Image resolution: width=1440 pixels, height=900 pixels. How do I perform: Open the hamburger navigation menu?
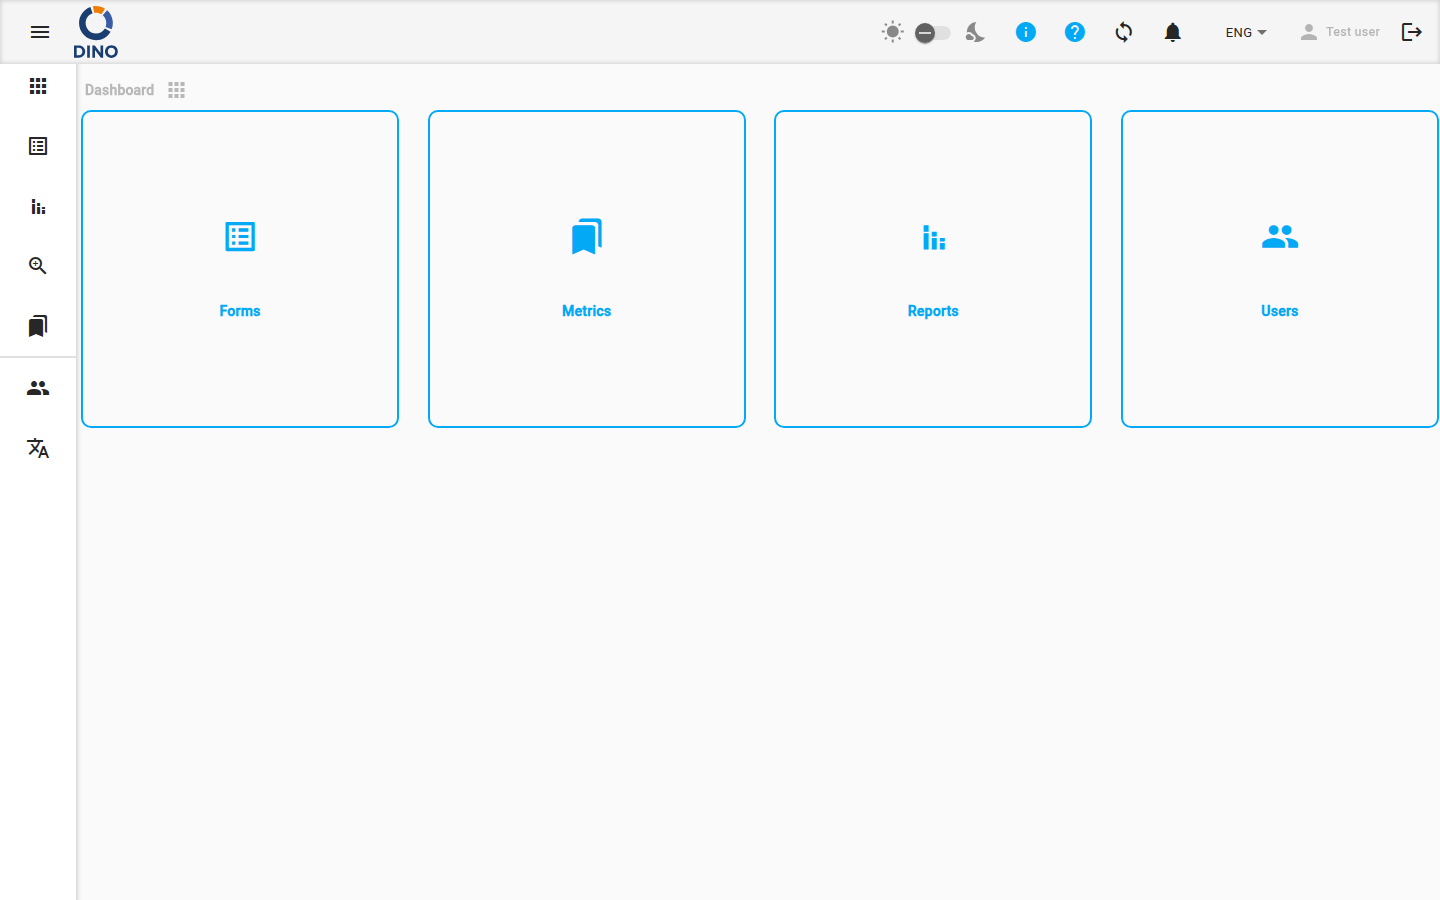tap(40, 32)
